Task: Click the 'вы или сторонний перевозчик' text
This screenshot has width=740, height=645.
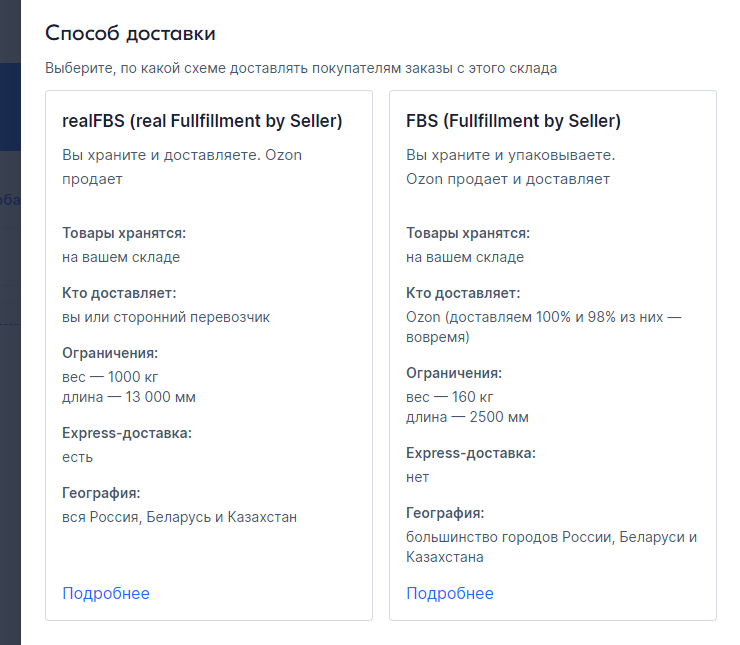Action: [x=166, y=317]
